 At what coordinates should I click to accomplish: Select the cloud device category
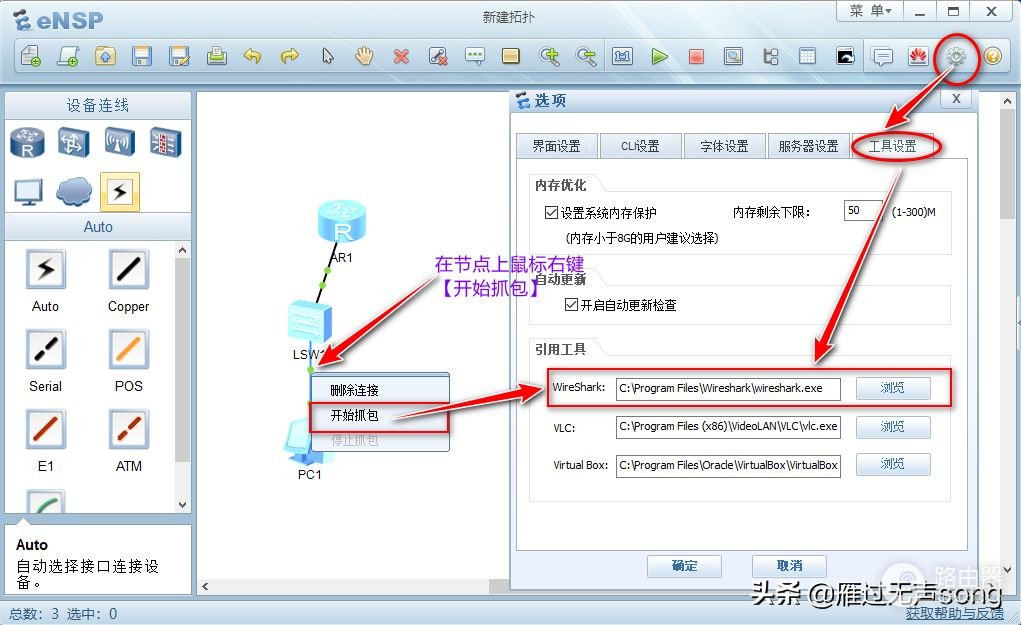[74, 191]
